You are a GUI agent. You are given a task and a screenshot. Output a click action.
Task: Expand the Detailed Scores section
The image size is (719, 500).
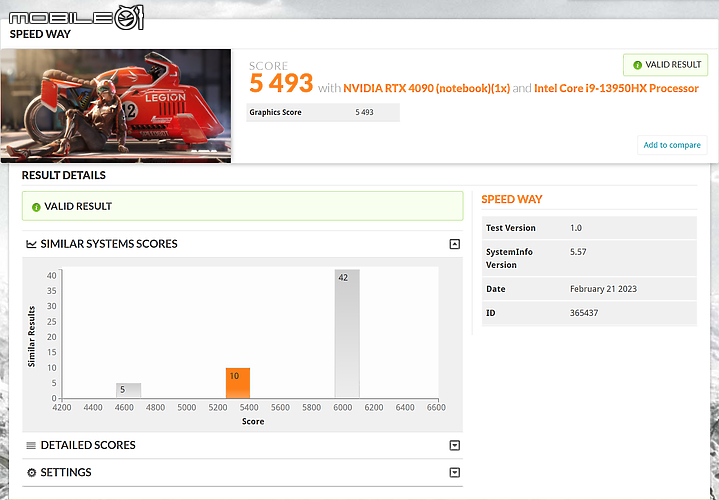(454, 445)
